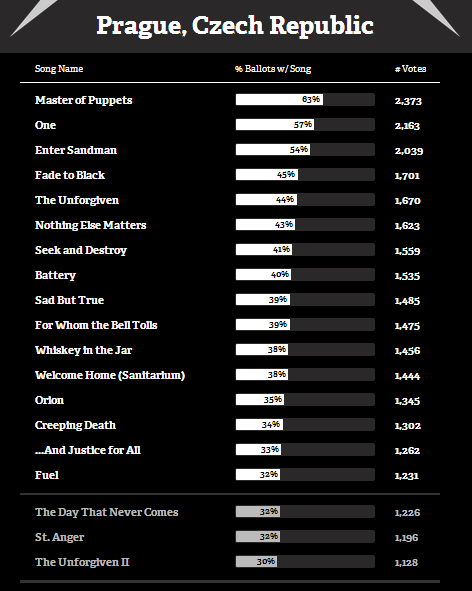The image size is (472, 591).
Task: Click the Fuel song name
Action: click(47, 475)
